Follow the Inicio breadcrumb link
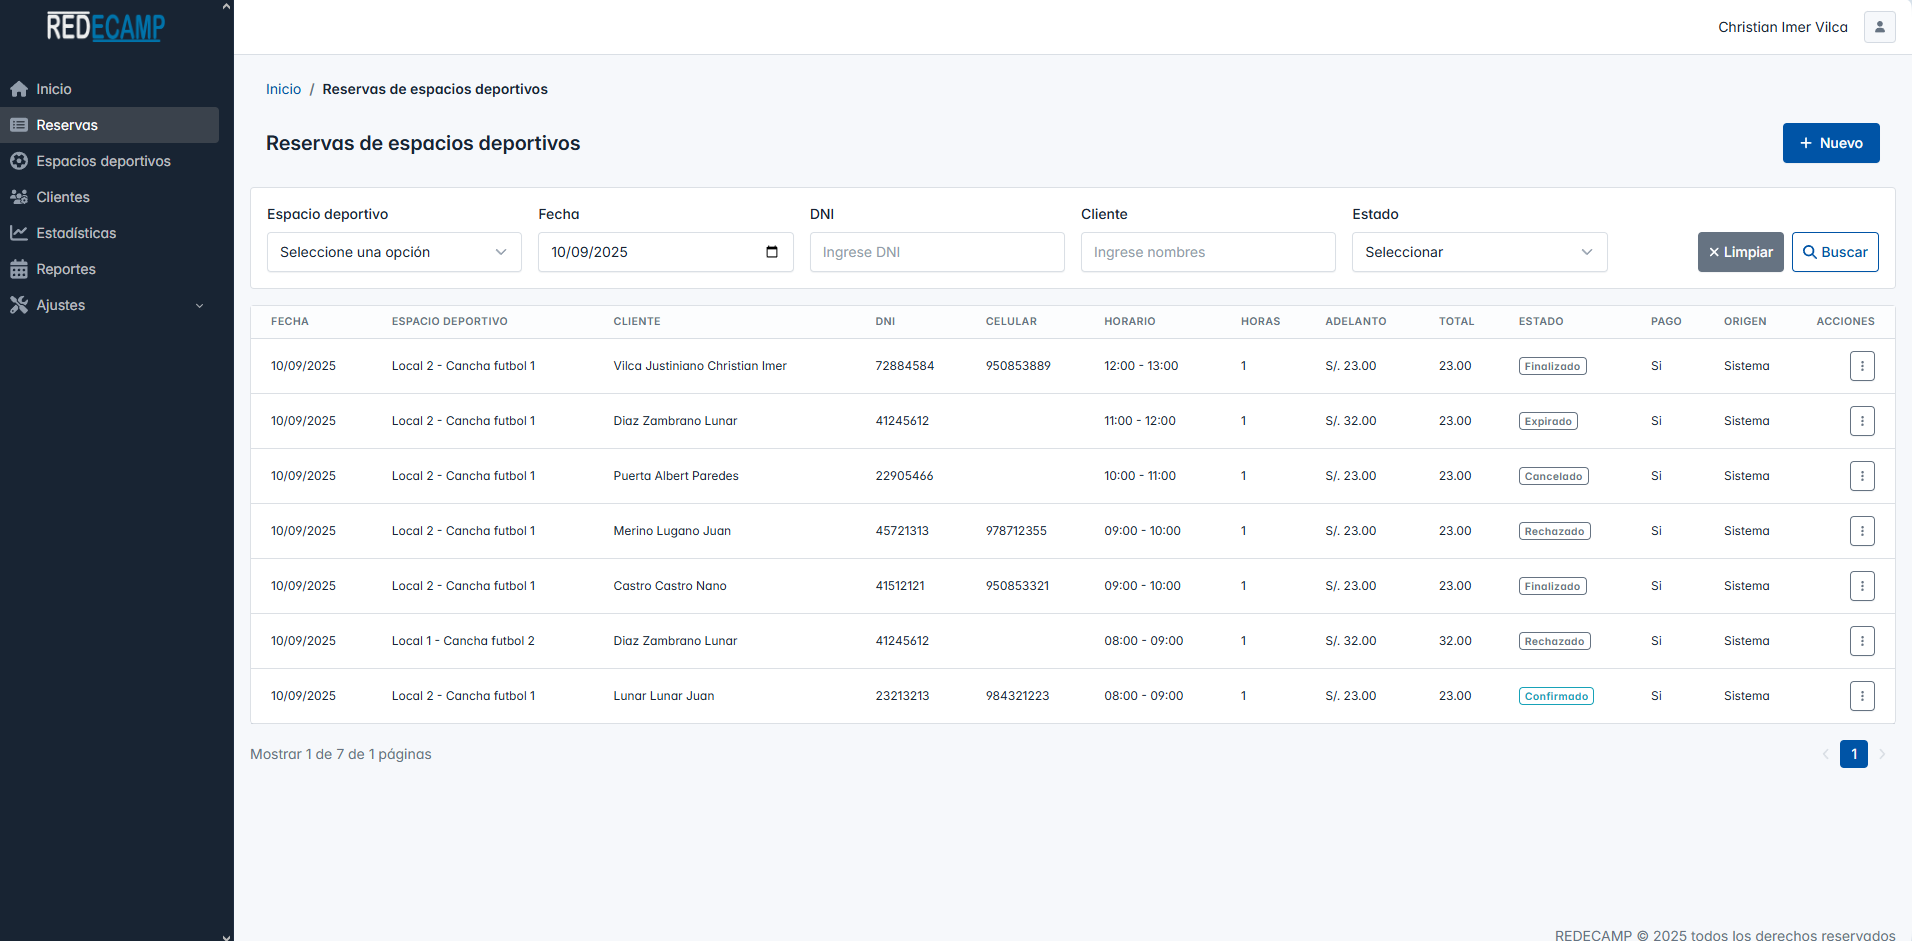The width and height of the screenshot is (1912, 941). pos(283,89)
